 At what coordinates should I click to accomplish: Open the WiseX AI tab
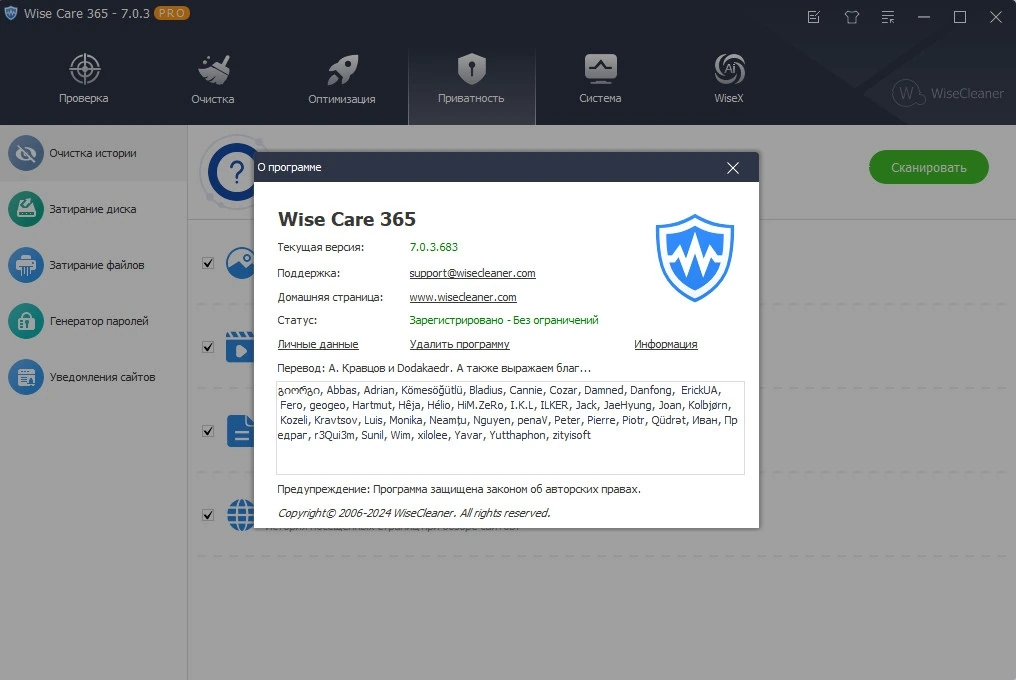click(729, 79)
